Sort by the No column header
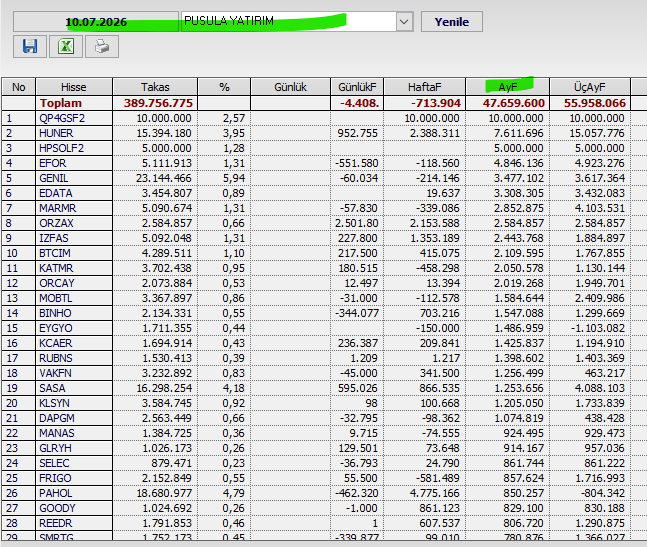Image resolution: width=647 pixels, height=547 pixels. [19, 87]
